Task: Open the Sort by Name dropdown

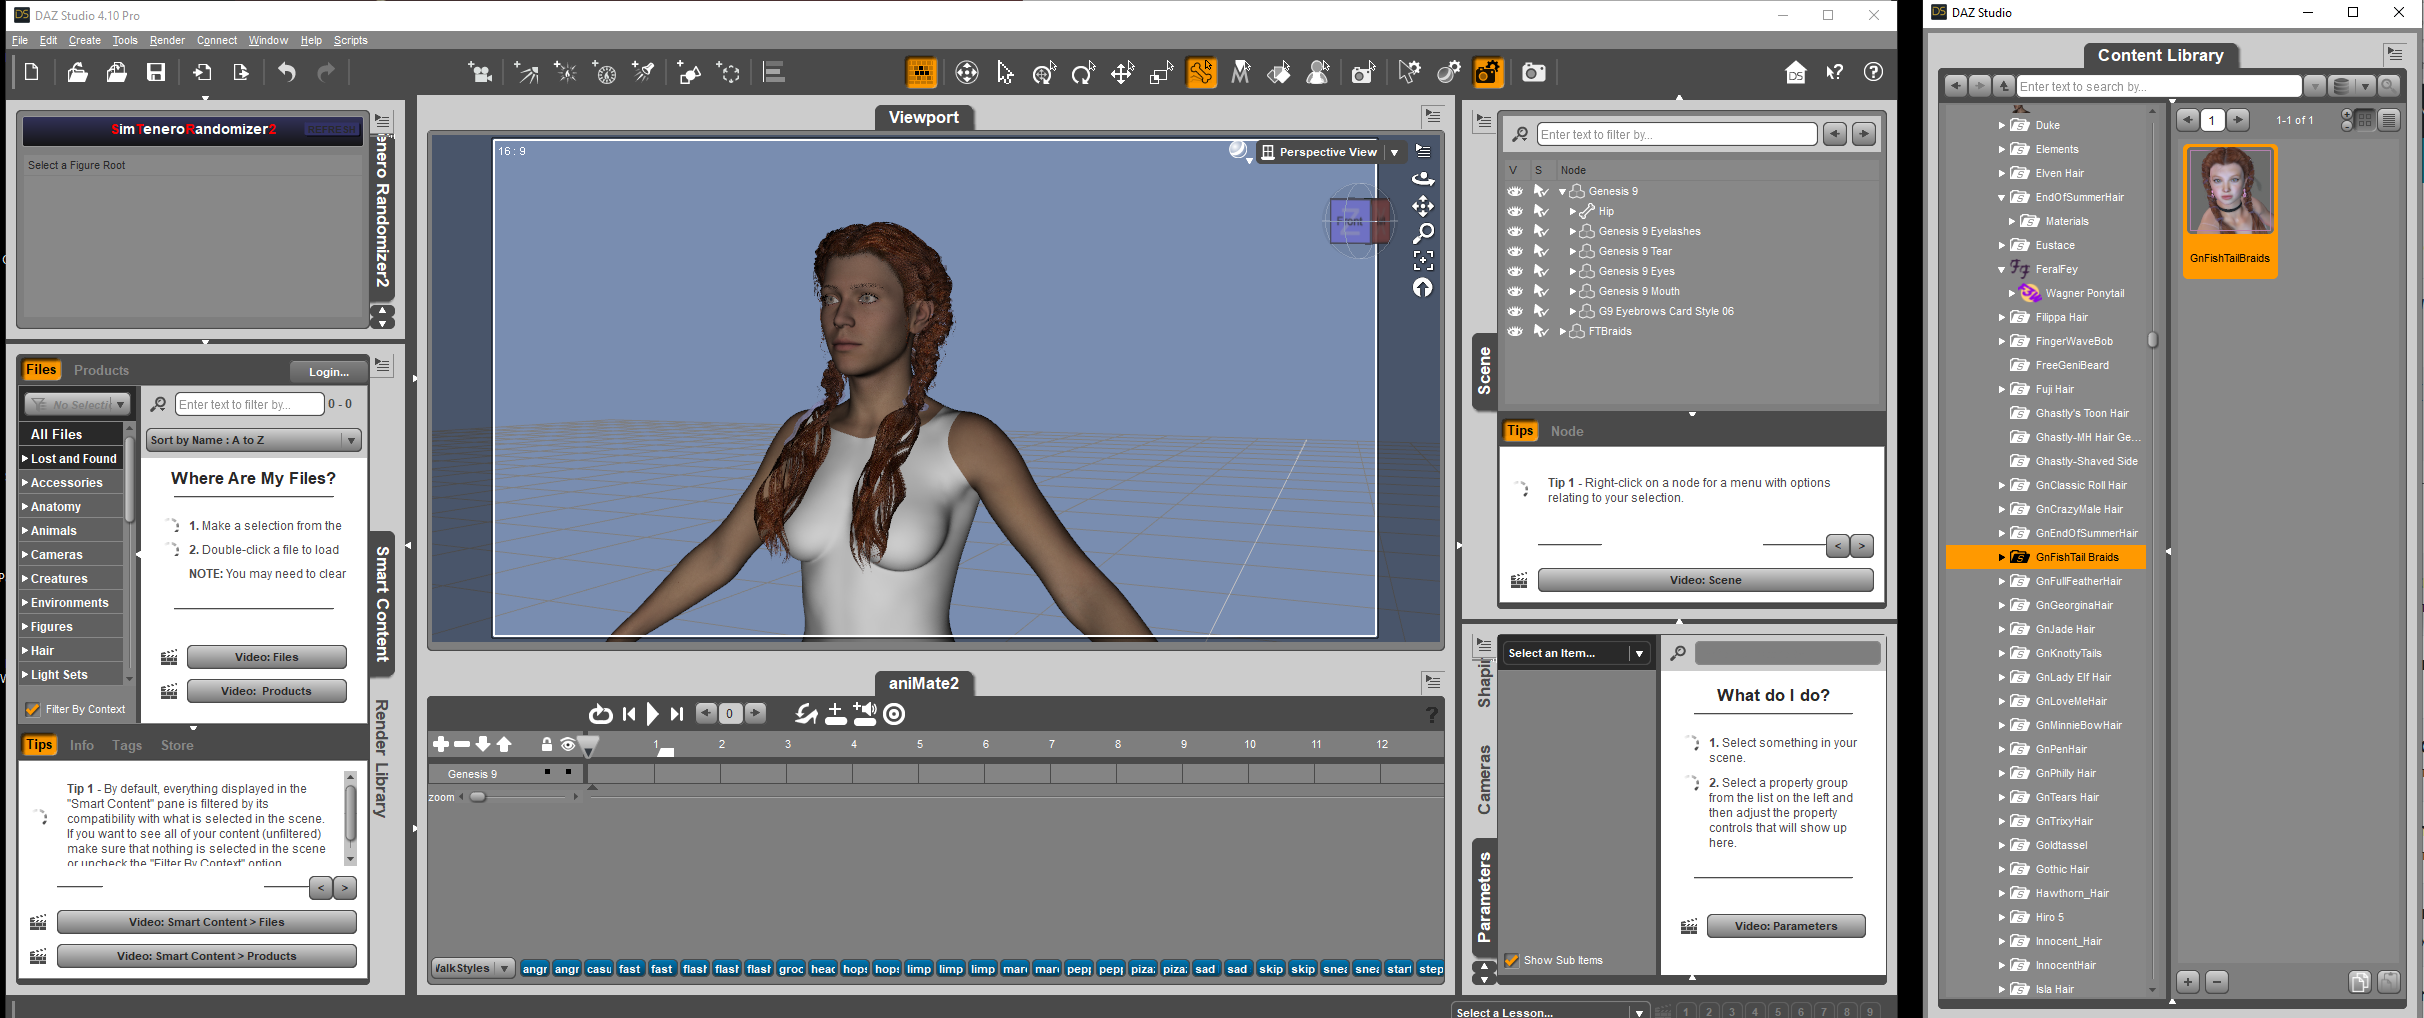Action: 253,440
